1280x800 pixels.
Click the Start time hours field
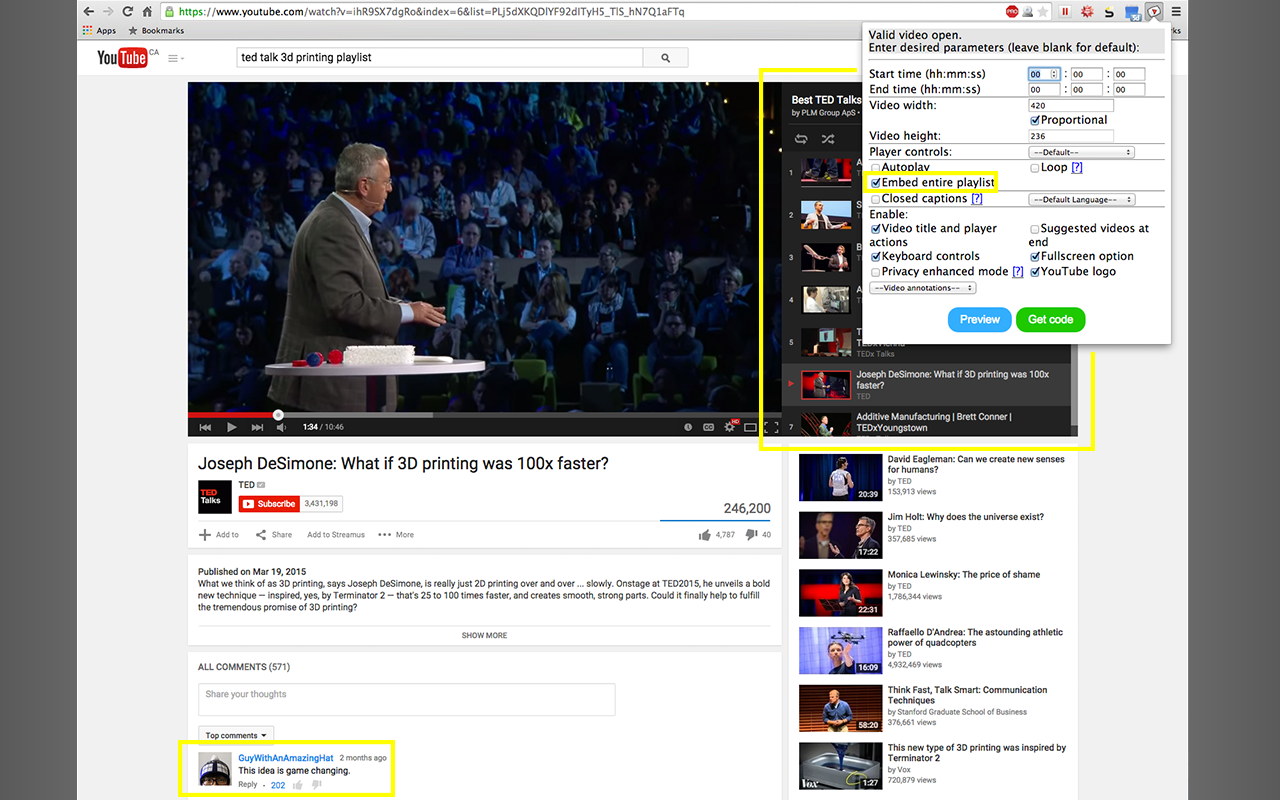1043,74
